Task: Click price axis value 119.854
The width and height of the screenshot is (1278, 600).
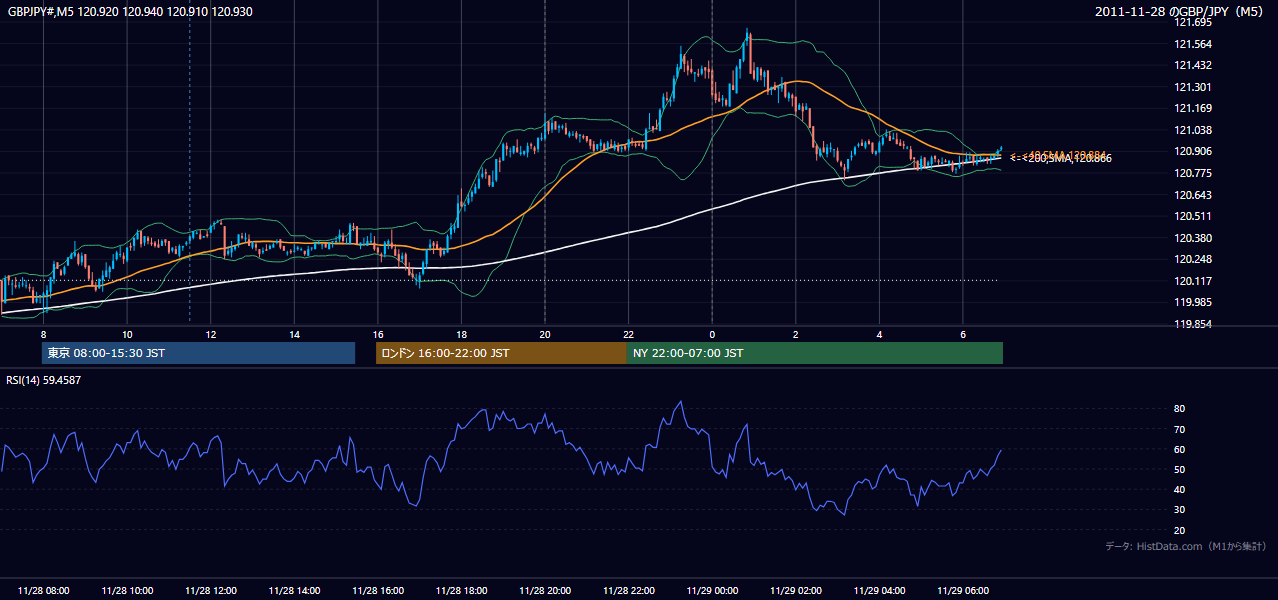Action: click(1193, 325)
